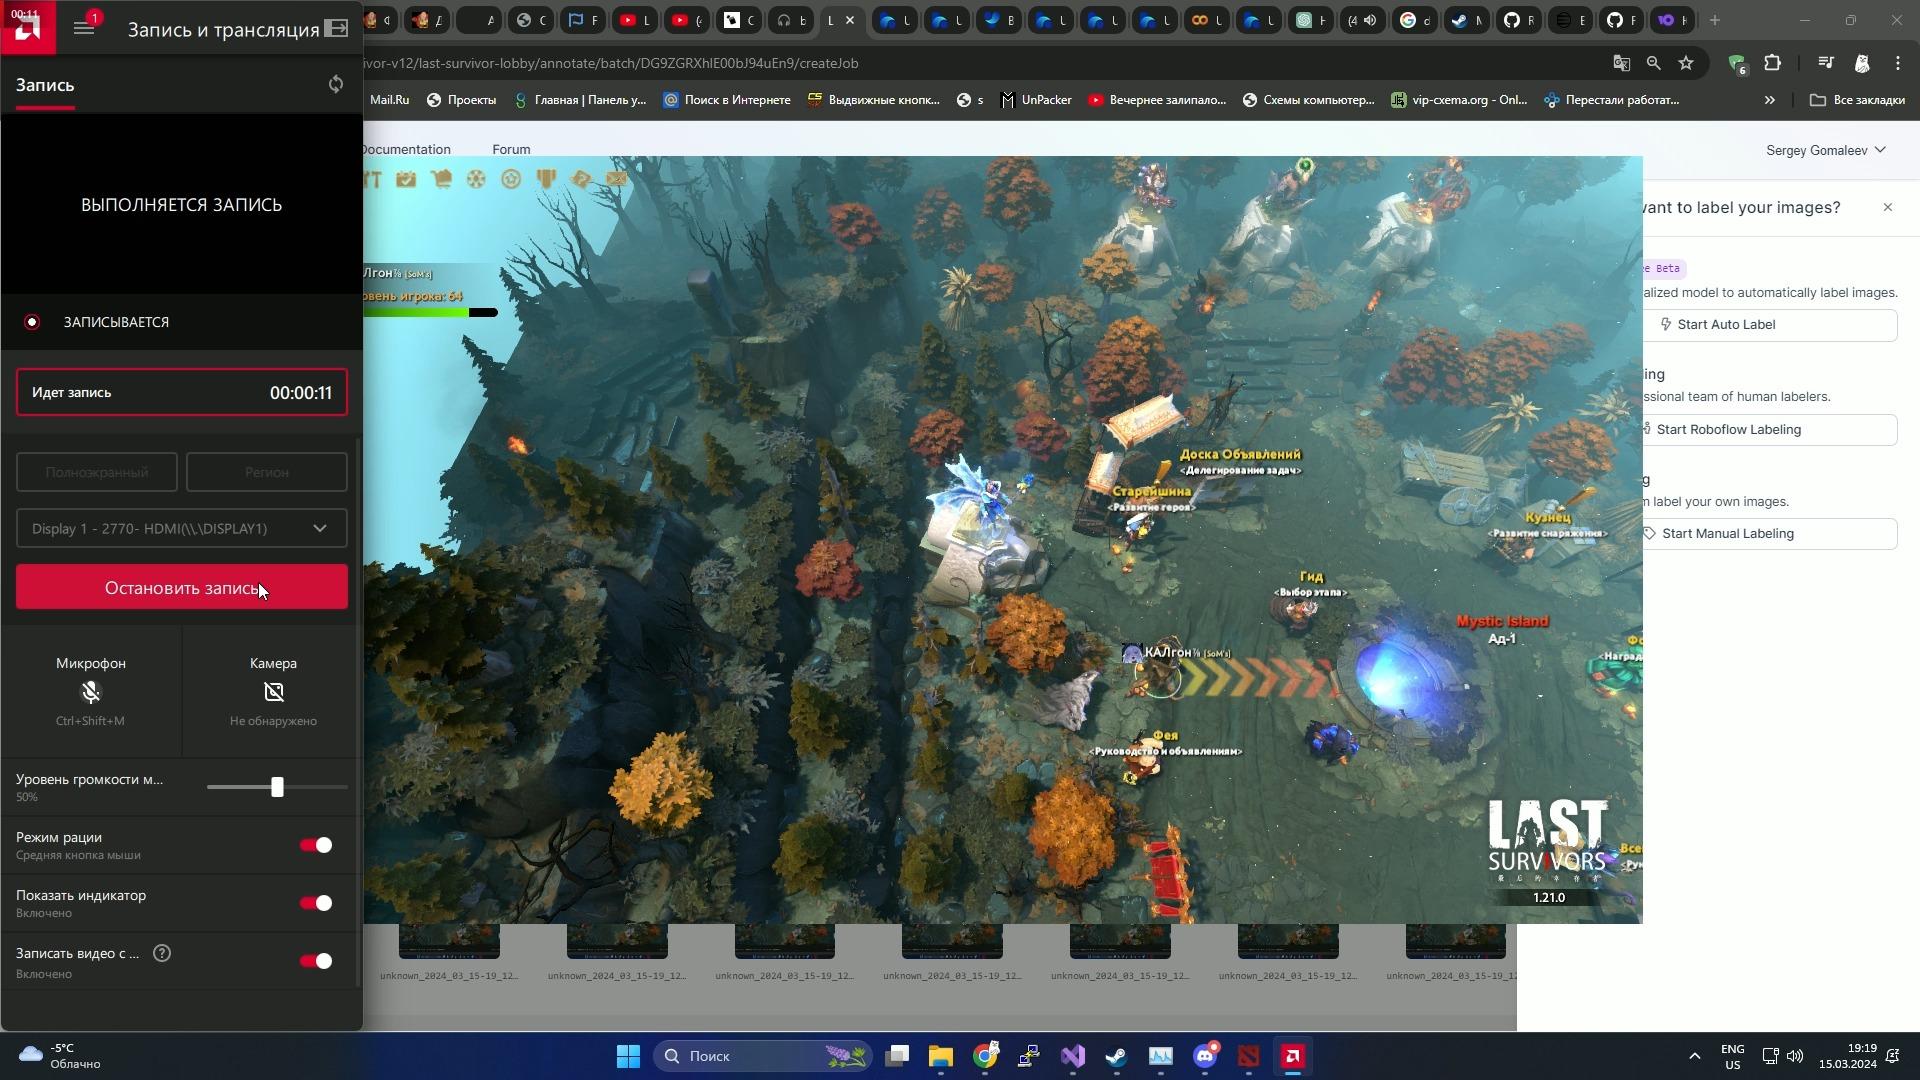Open Discord from the taskbar
The width and height of the screenshot is (1920, 1080).
point(1205,1056)
